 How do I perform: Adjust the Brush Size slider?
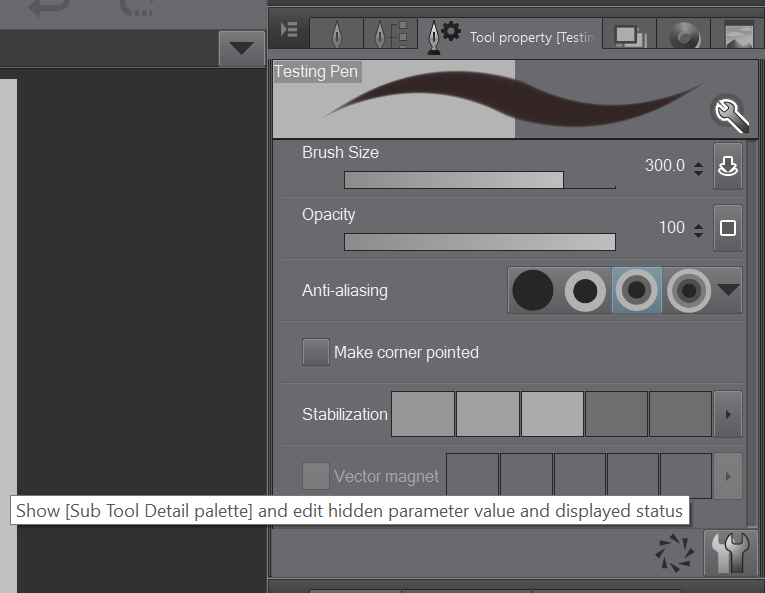(x=480, y=180)
